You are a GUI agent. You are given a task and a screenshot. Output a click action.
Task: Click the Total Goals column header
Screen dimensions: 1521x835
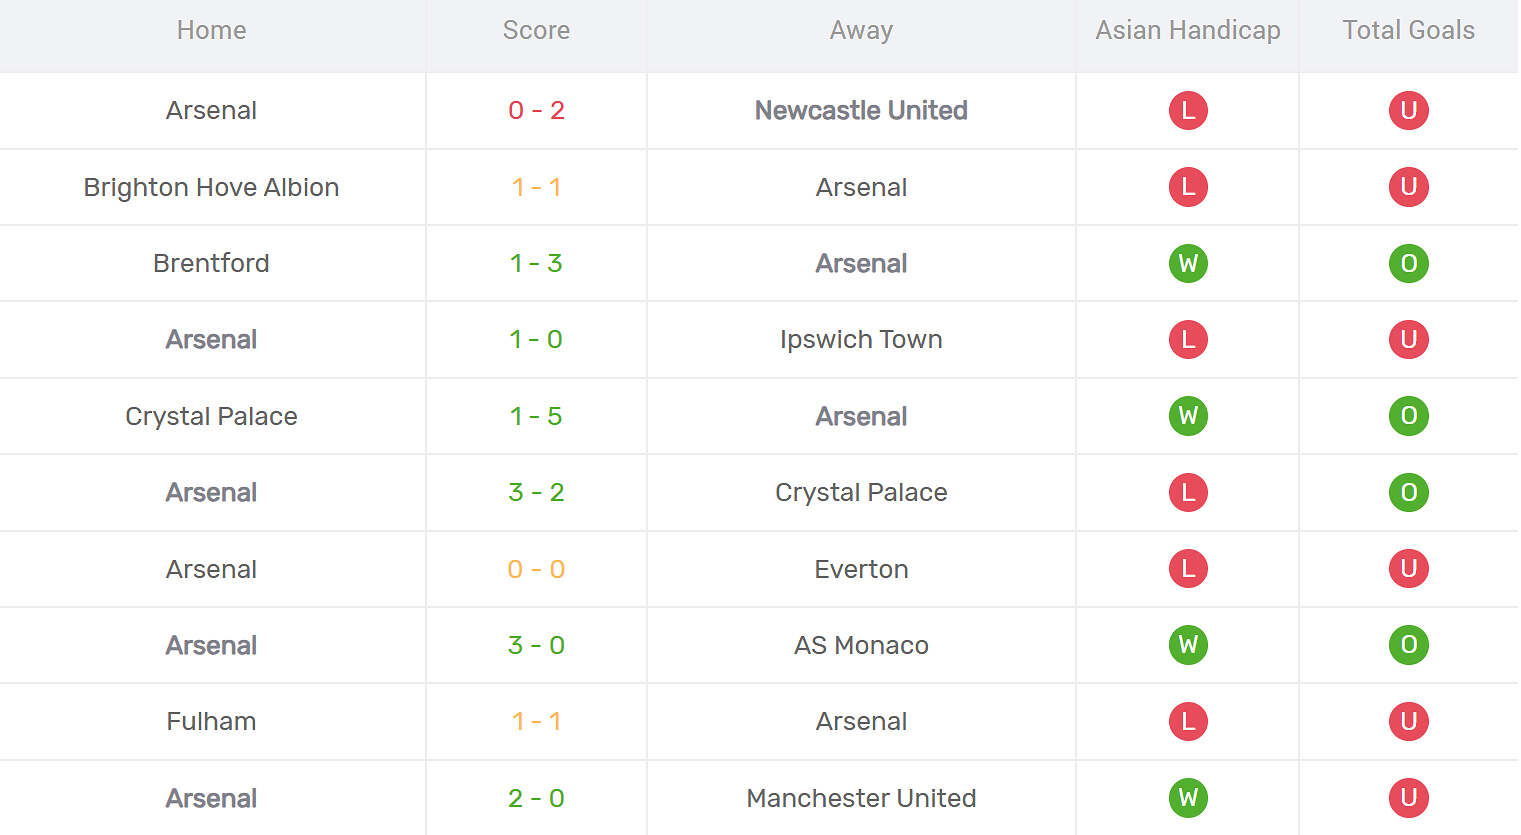click(x=1408, y=30)
